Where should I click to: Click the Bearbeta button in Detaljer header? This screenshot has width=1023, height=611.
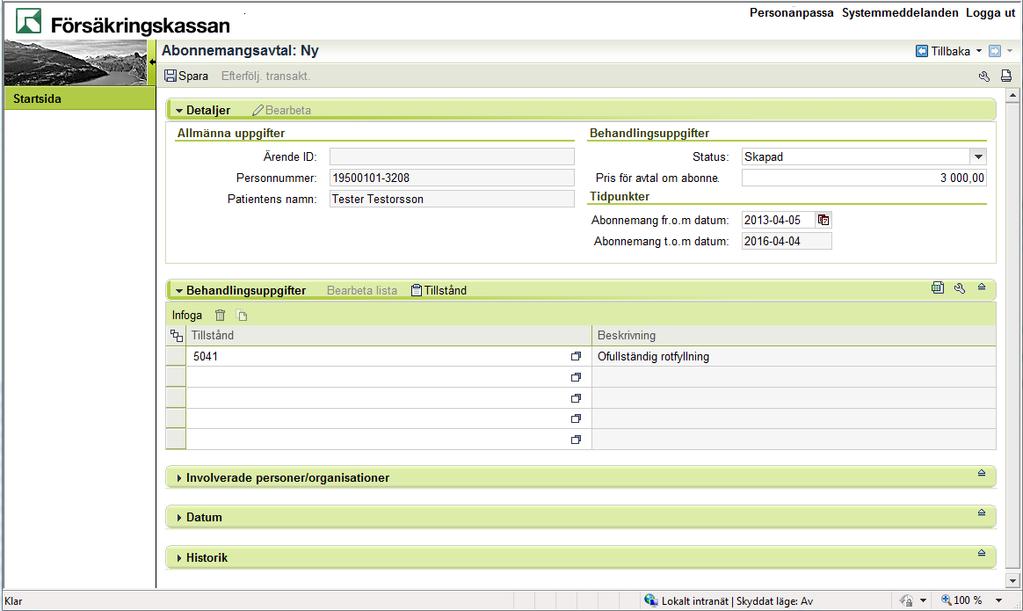tap(281, 110)
